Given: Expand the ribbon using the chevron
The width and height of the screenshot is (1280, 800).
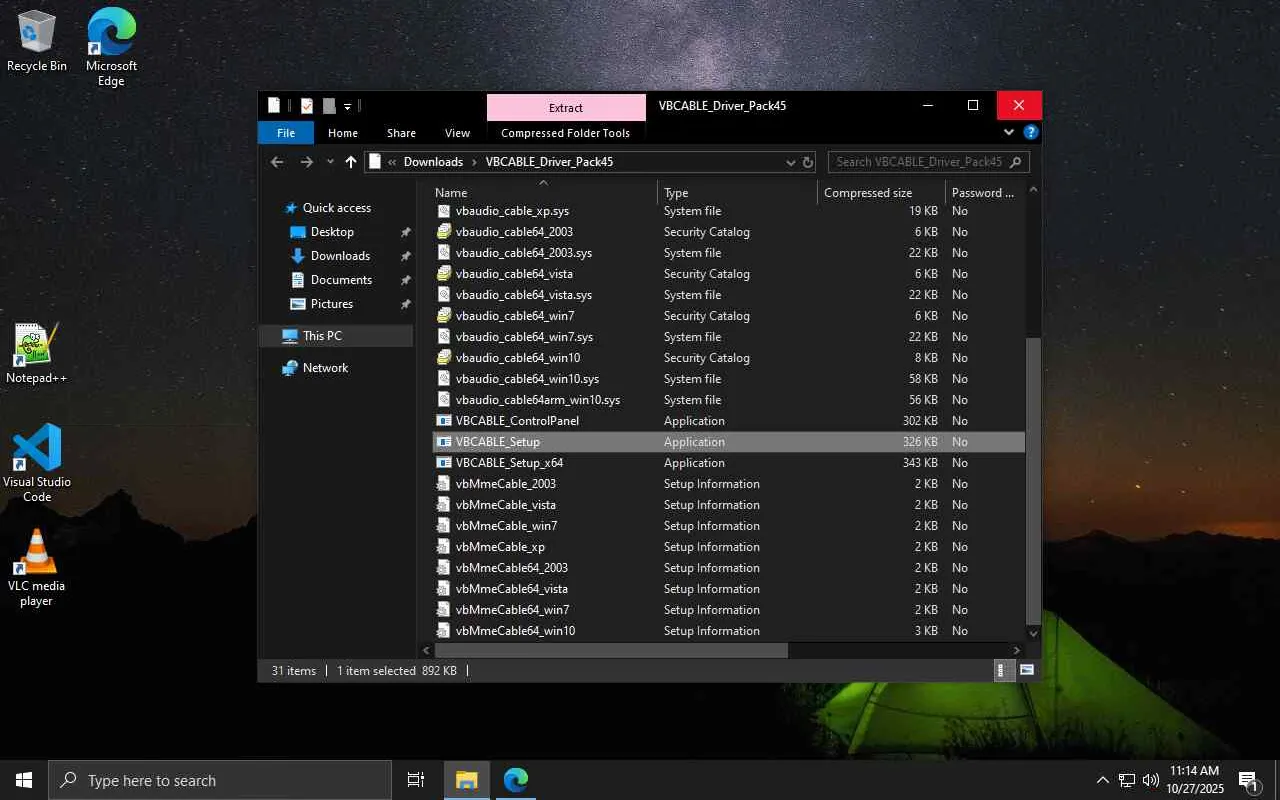Looking at the screenshot, I should 1009,132.
